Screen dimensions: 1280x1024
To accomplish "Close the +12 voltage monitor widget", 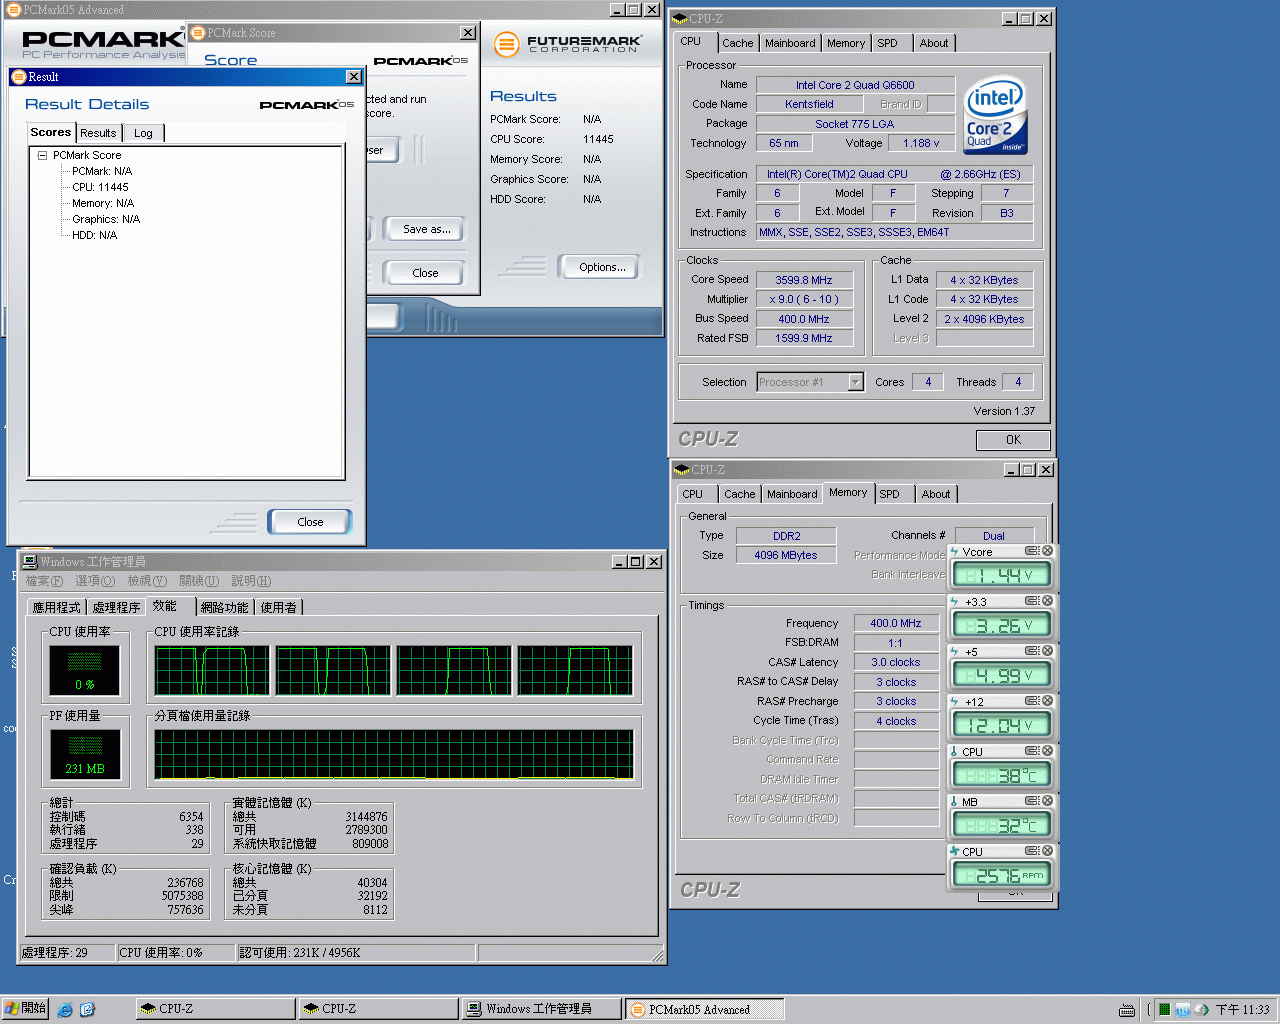I will point(1047,701).
